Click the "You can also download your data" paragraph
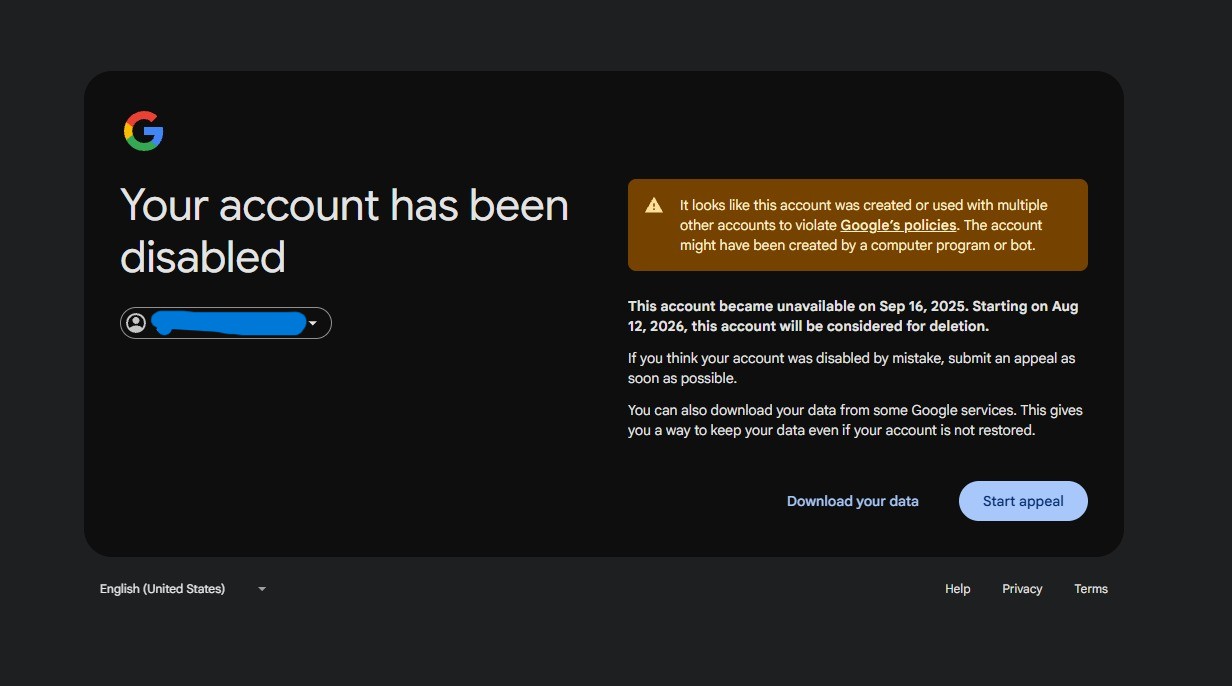Screen dimensions: 1232x686 [x=855, y=420]
